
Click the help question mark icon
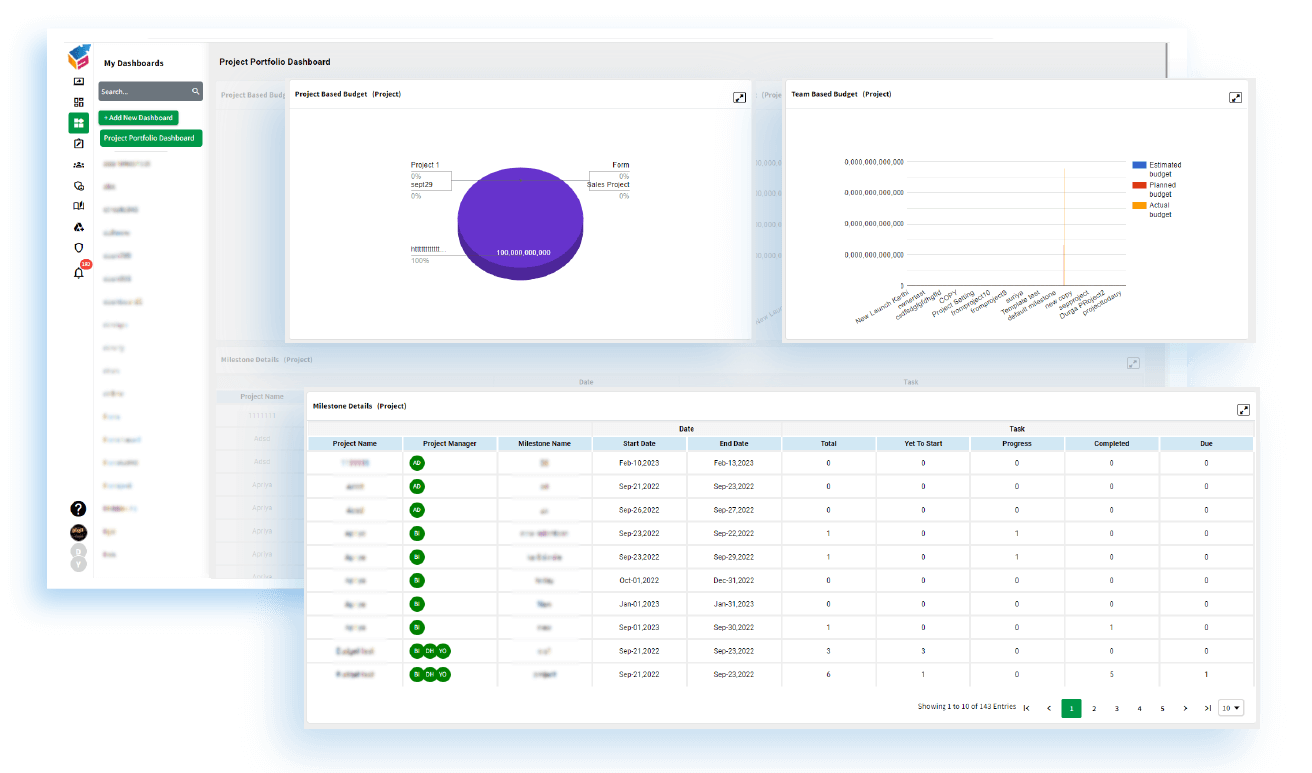[x=79, y=508]
